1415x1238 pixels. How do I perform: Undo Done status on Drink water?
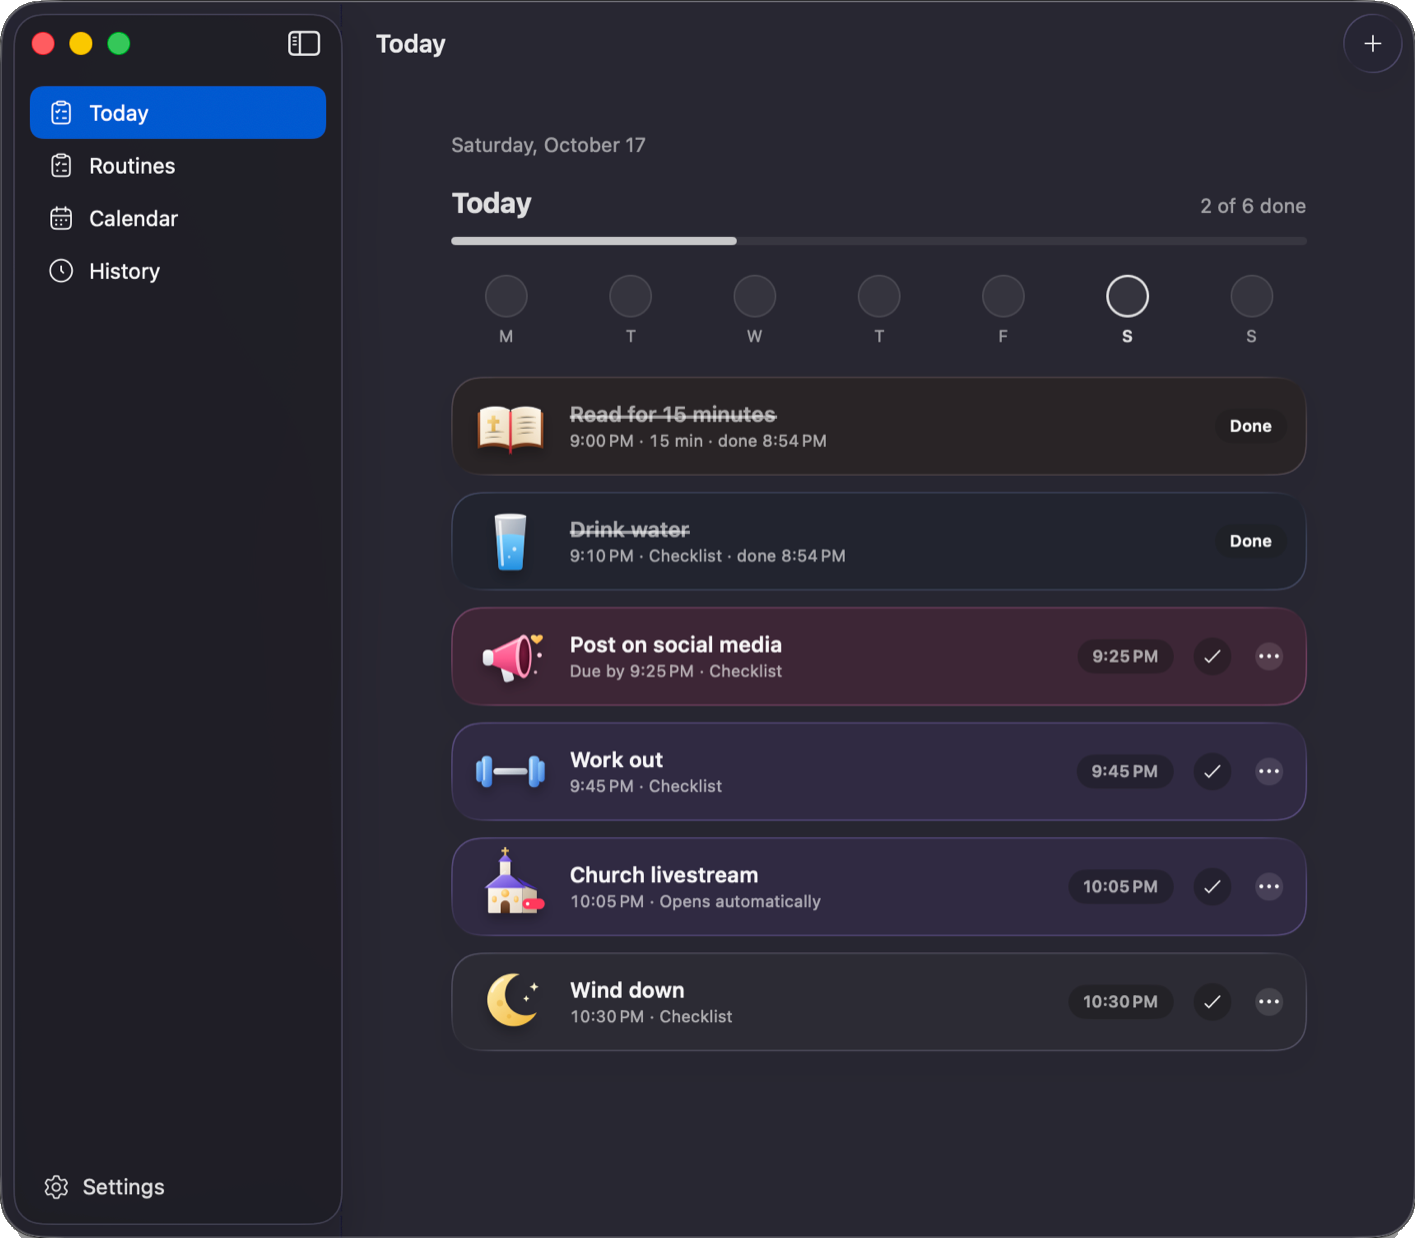[1250, 541]
